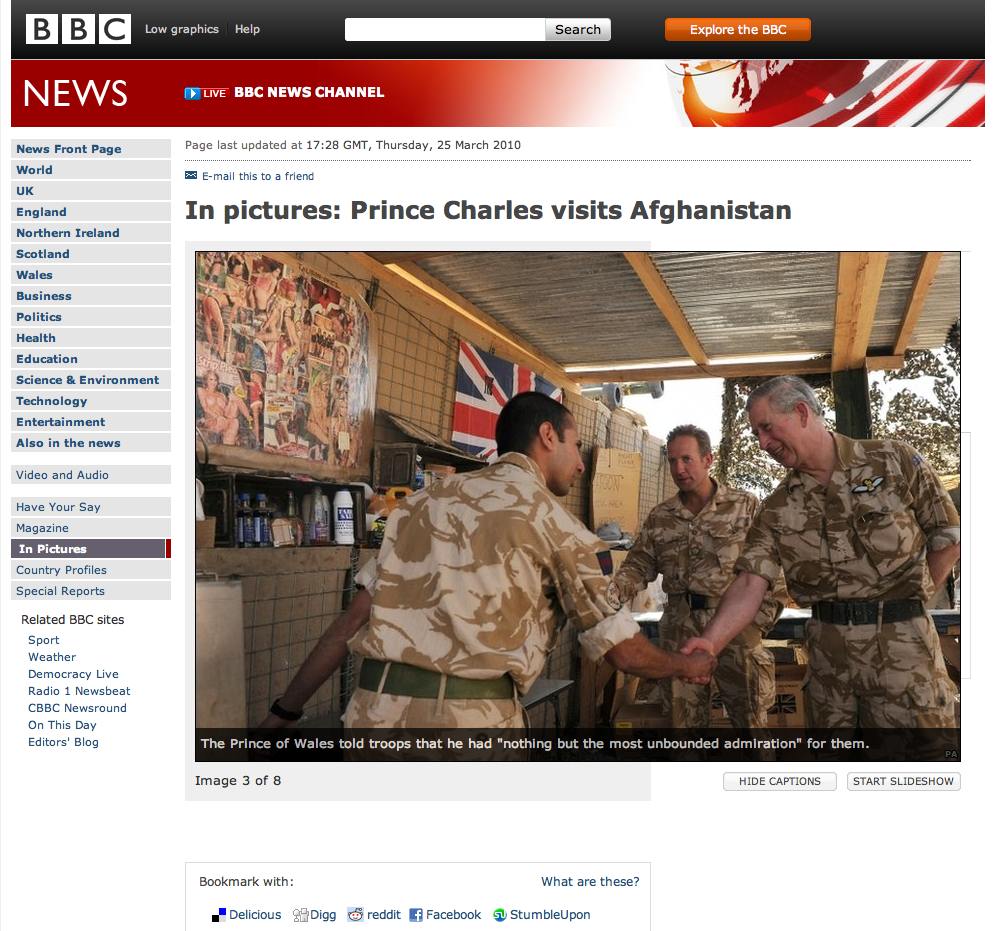The image size is (995, 931).
Task: Click the Facebook bookmark icon
Action: pyautogui.click(x=416, y=914)
